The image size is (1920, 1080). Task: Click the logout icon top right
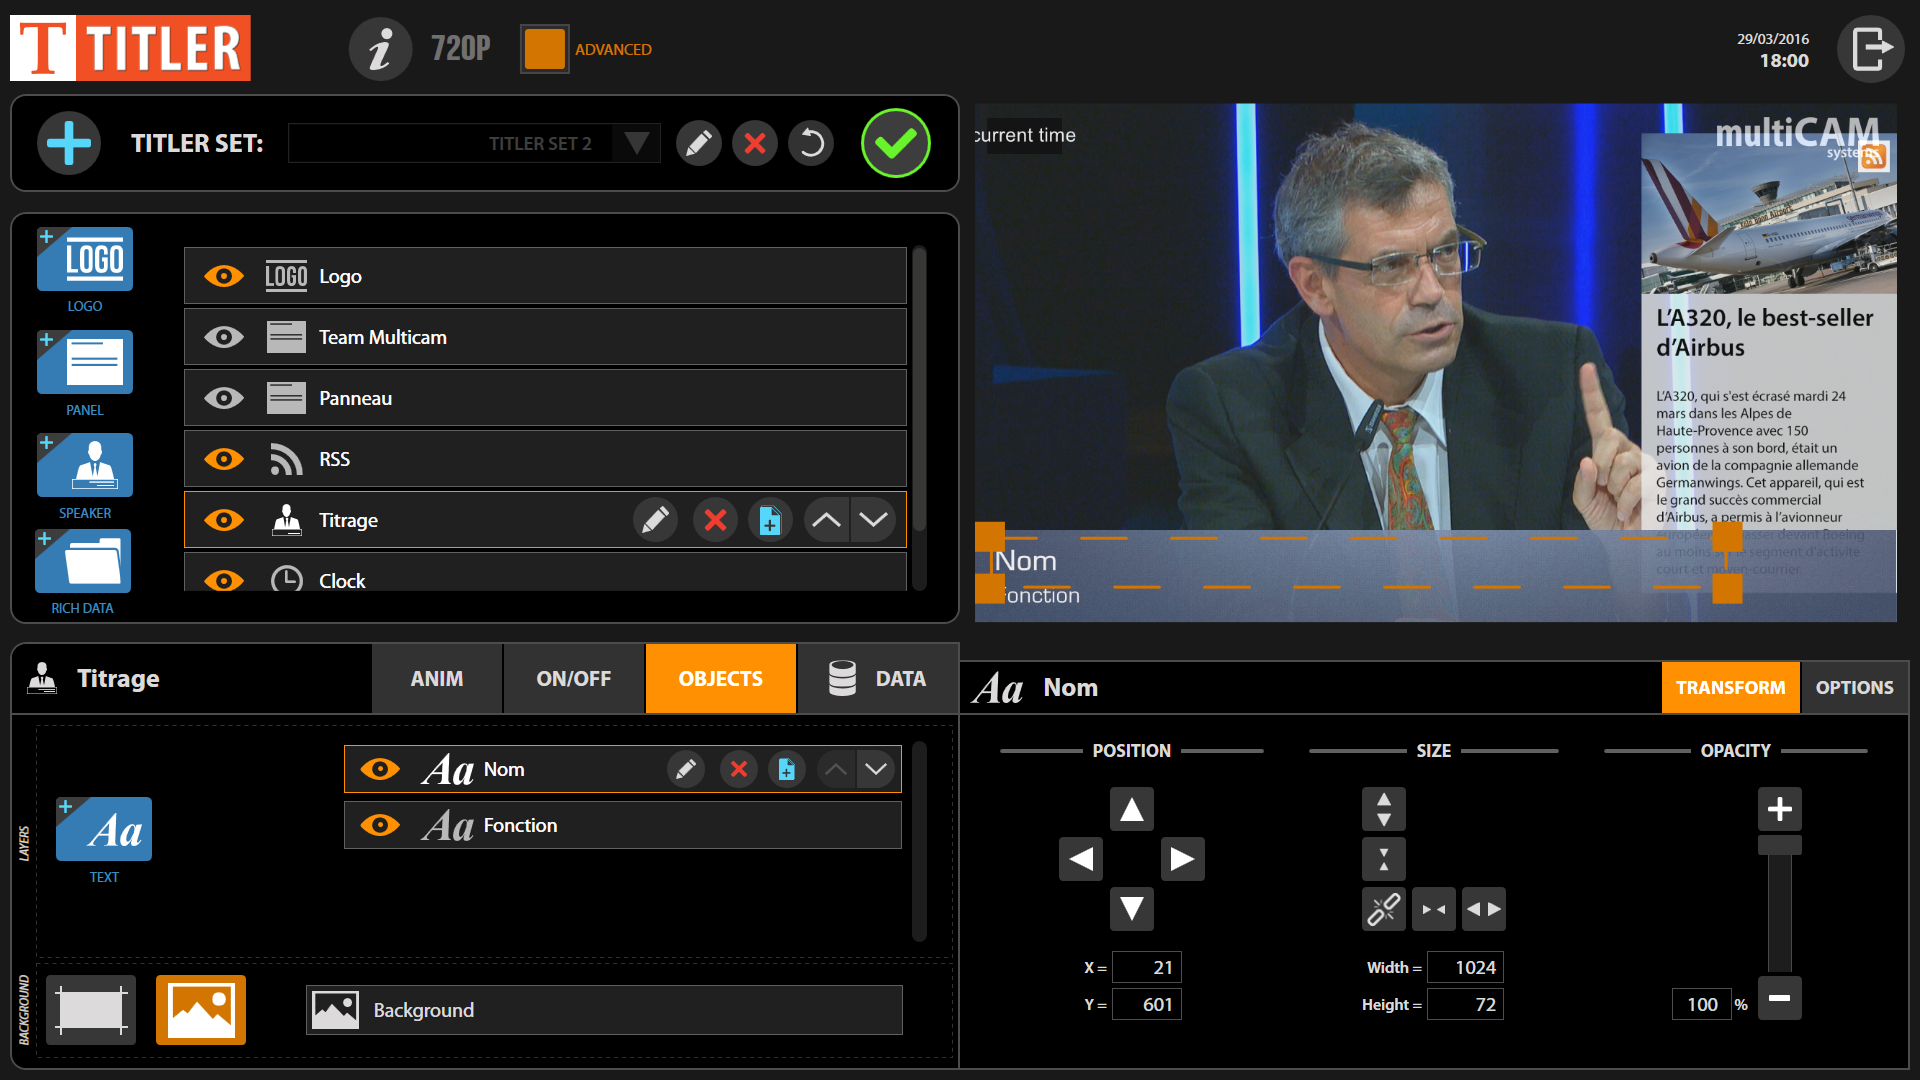pos(1870,49)
